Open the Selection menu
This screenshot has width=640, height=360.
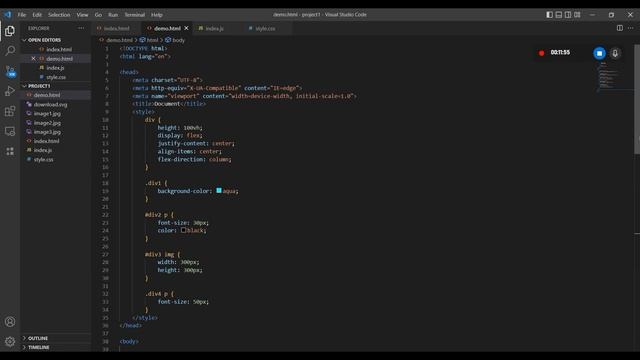click(59, 15)
